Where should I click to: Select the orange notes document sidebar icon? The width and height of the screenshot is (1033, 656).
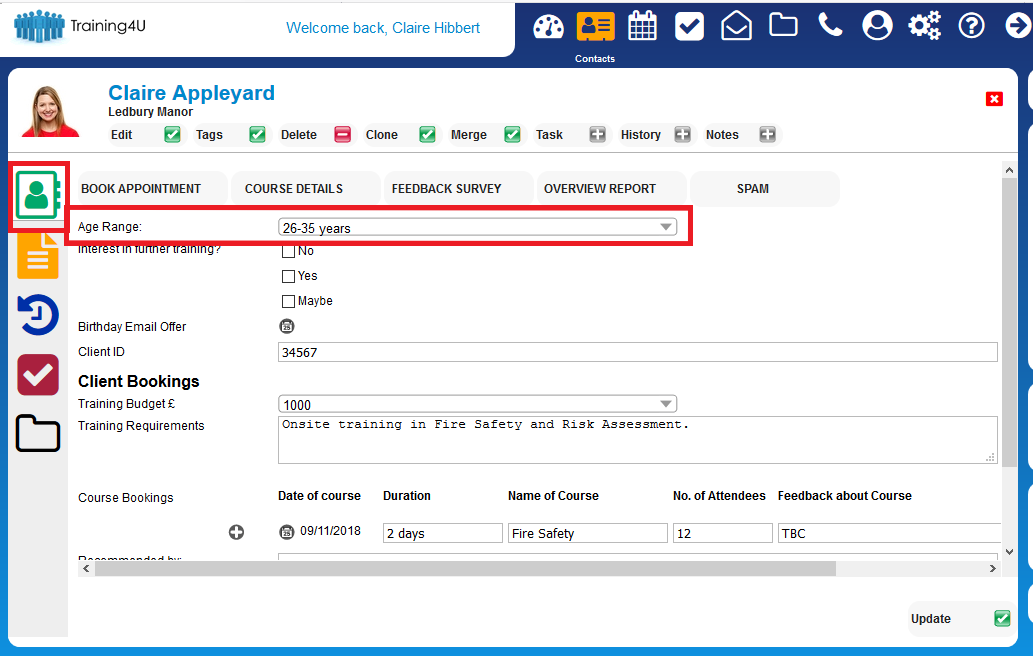click(38, 256)
